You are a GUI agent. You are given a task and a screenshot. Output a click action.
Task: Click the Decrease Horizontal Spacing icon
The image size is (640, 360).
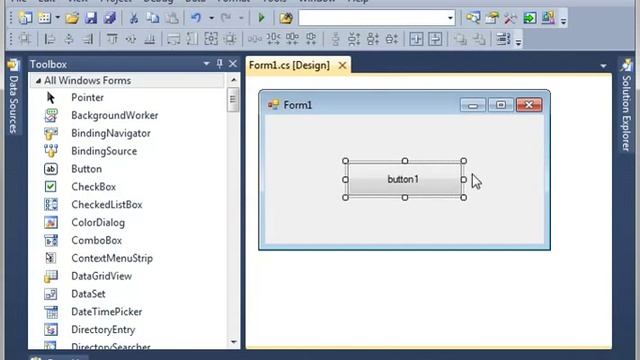[x=292, y=39]
